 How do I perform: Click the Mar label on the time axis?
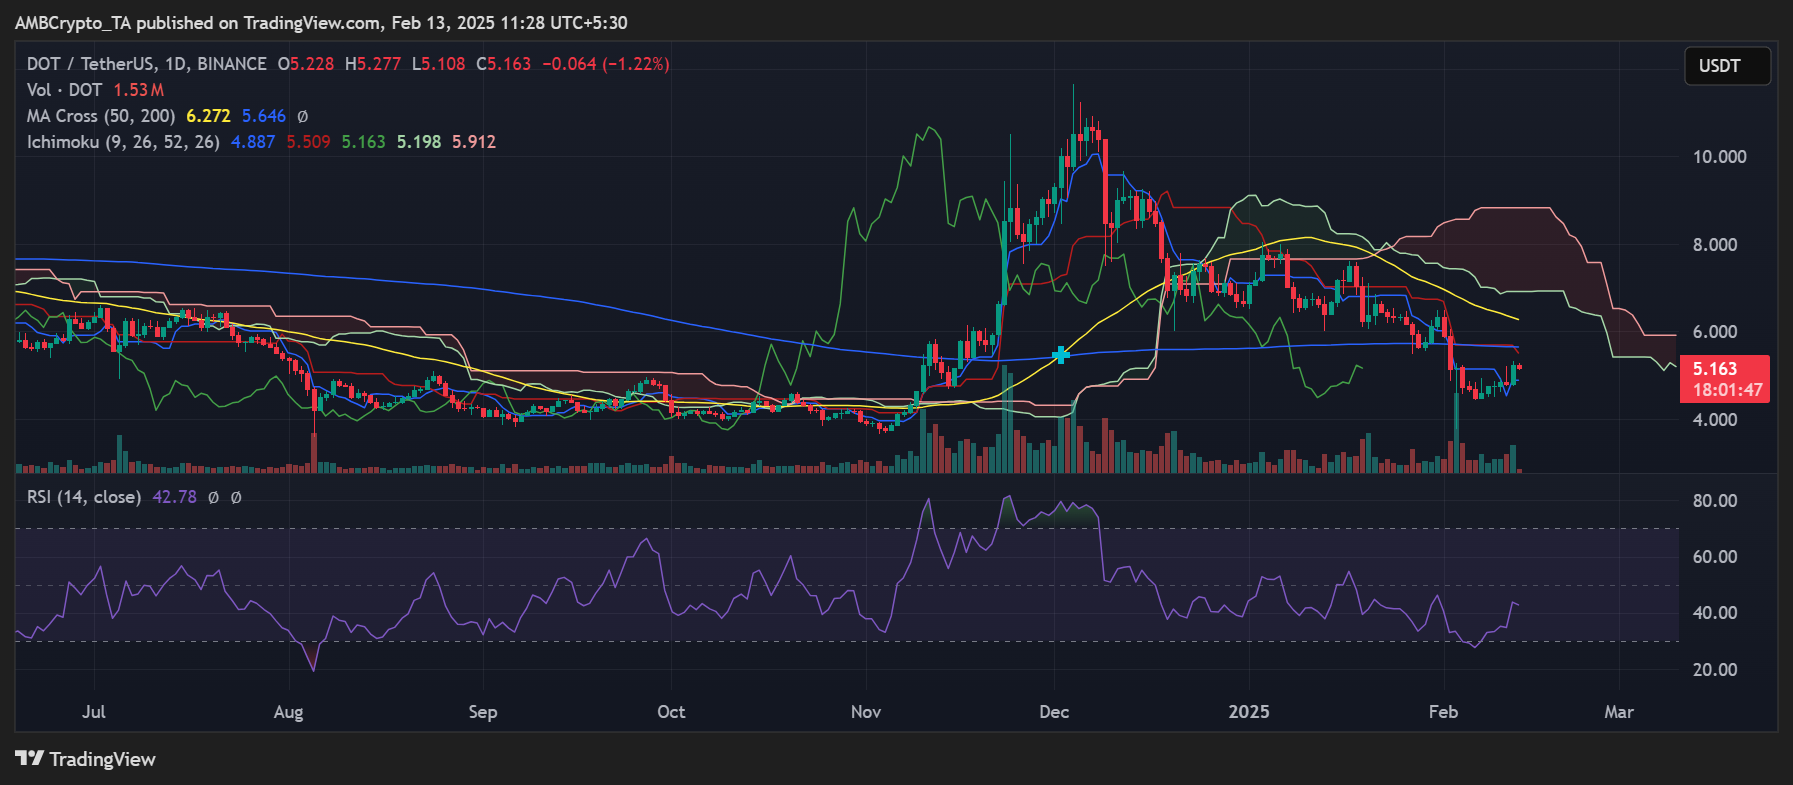coord(1619,712)
